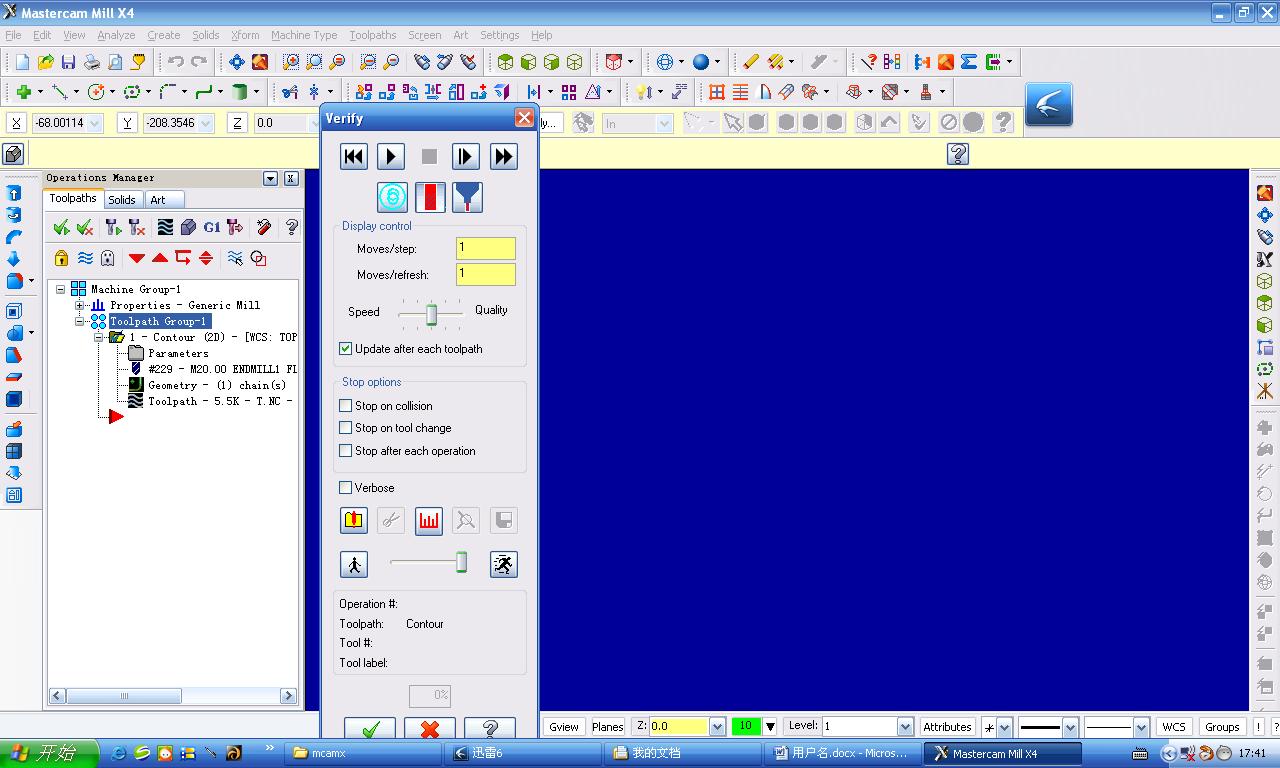Open the Toolpaths menu
The height and width of the screenshot is (768, 1280).
[x=372, y=35]
